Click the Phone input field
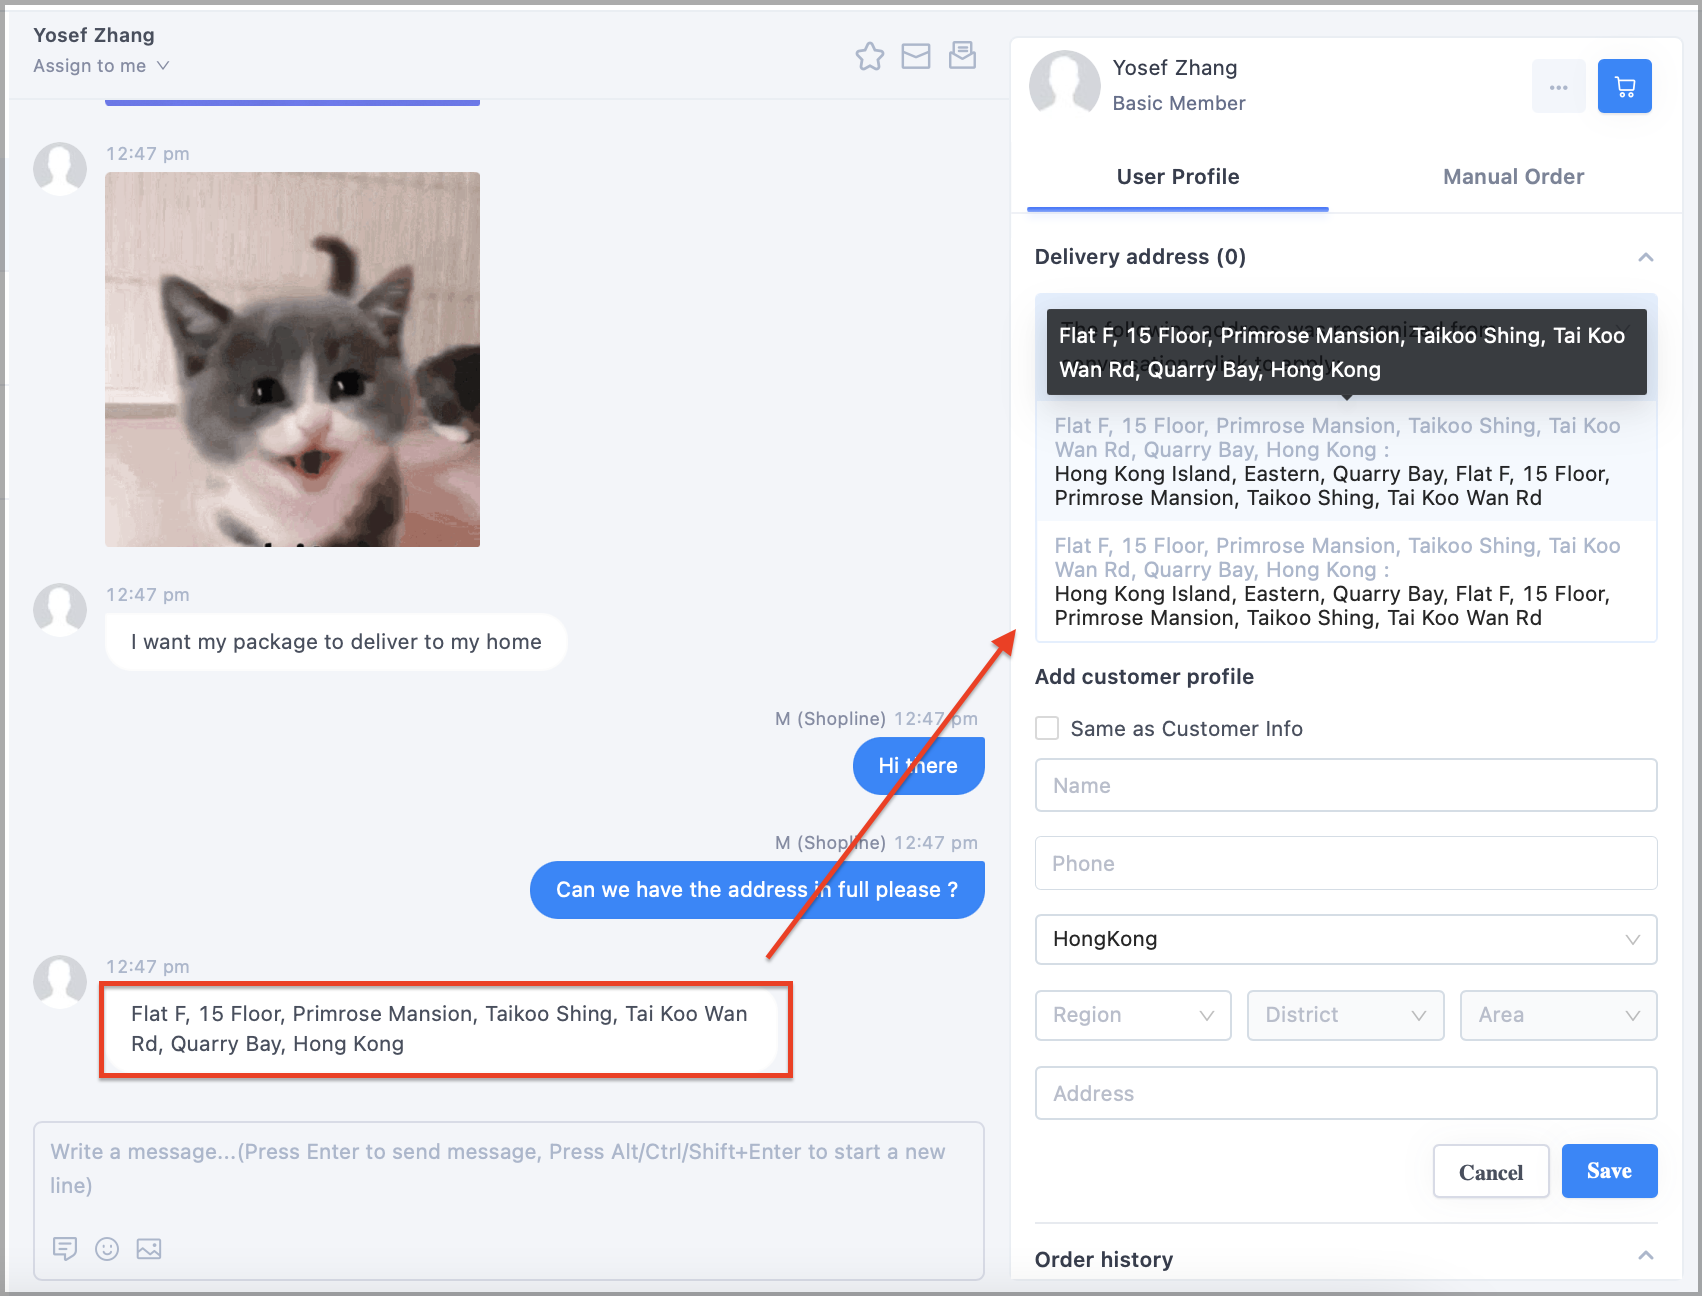 1346,863
